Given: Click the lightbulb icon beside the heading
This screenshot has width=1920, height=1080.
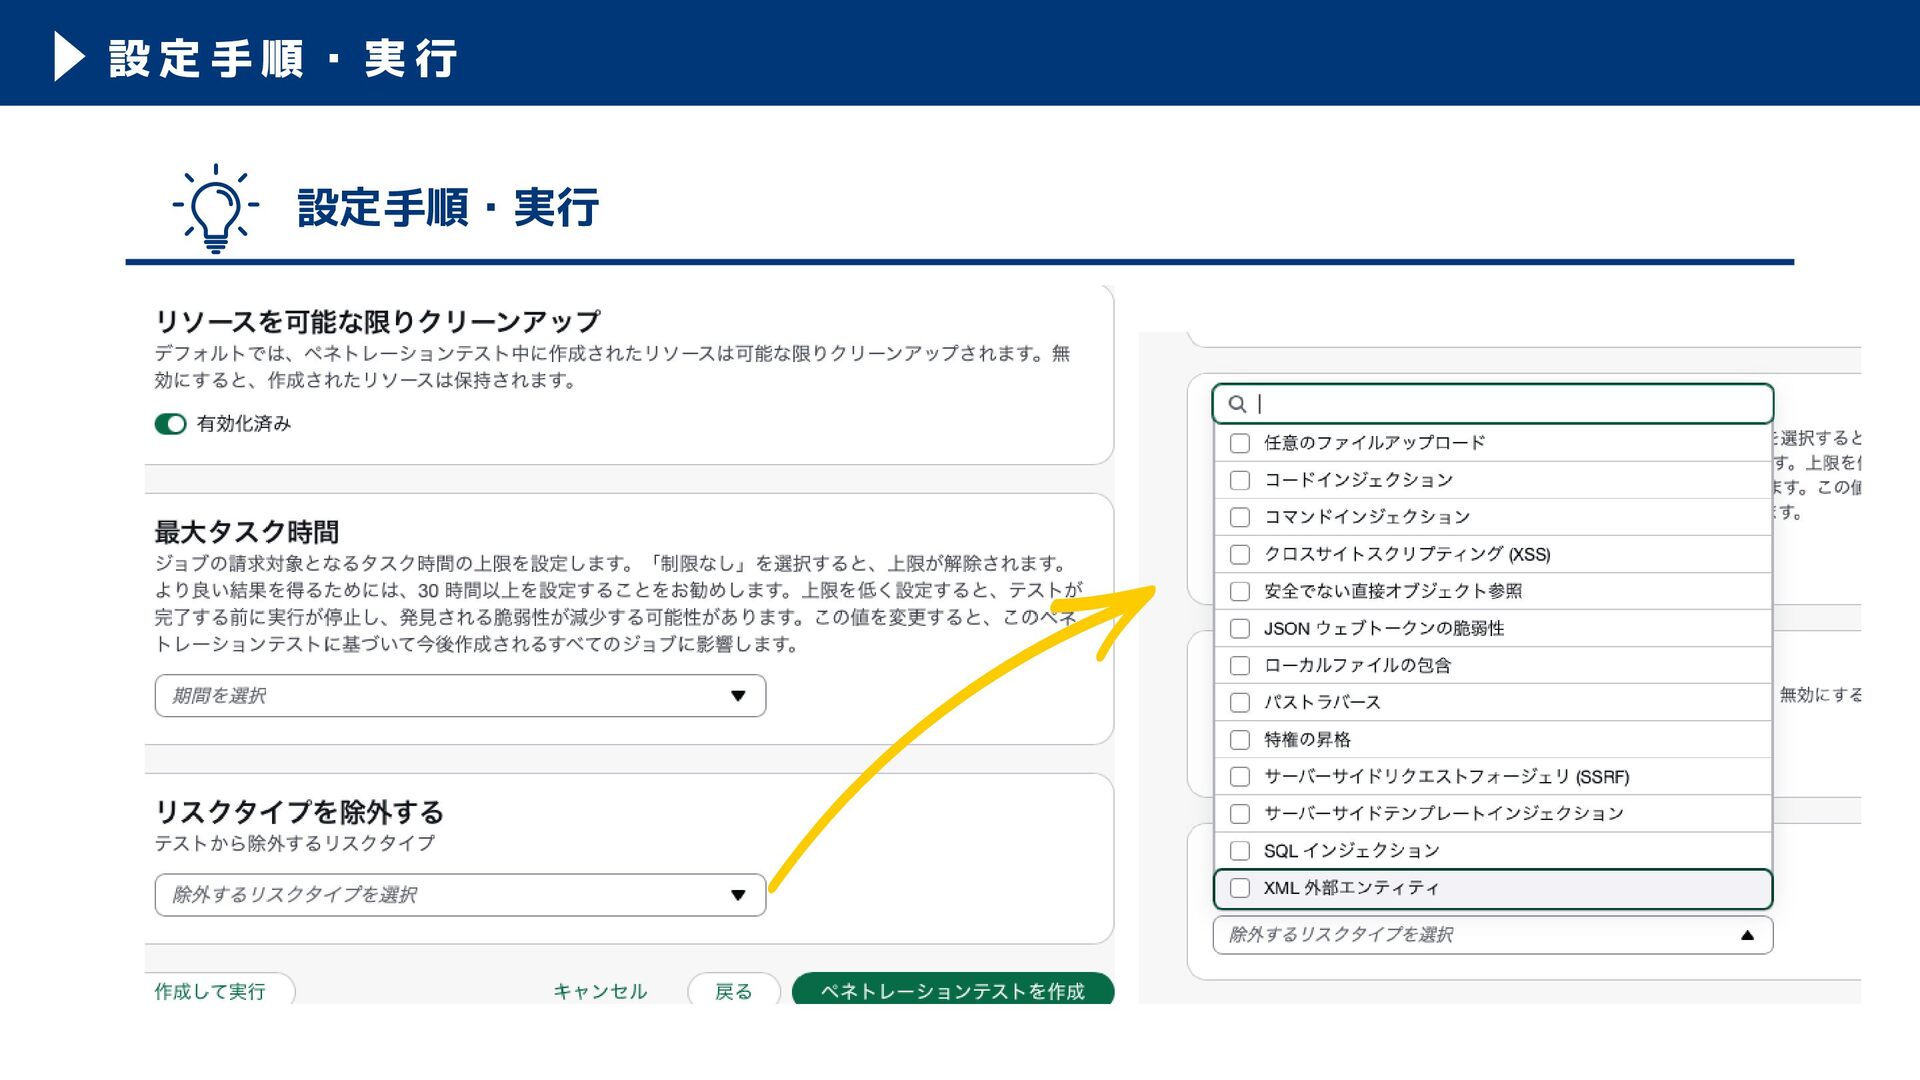Looking at the screenshot, I should tap(215, 208).
